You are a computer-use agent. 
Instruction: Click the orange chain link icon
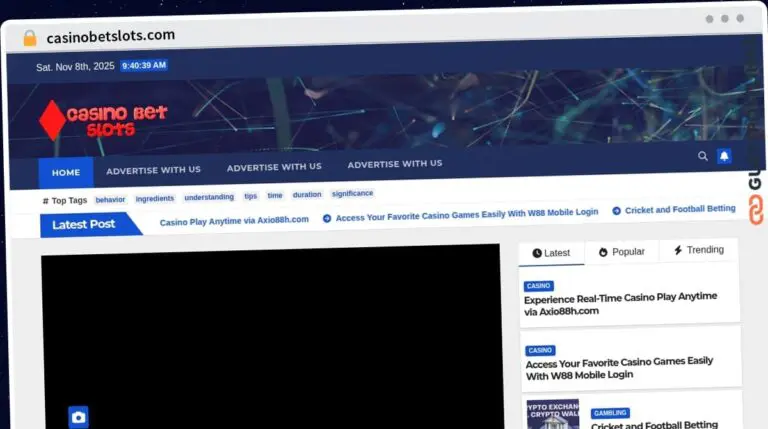(x=756, y=210)
